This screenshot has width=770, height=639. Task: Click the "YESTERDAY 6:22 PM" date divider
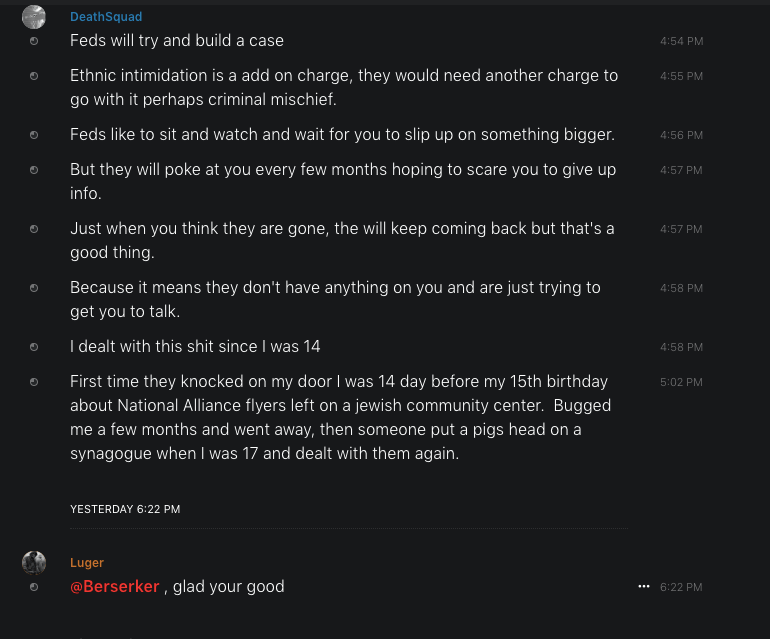click(125, 509)
